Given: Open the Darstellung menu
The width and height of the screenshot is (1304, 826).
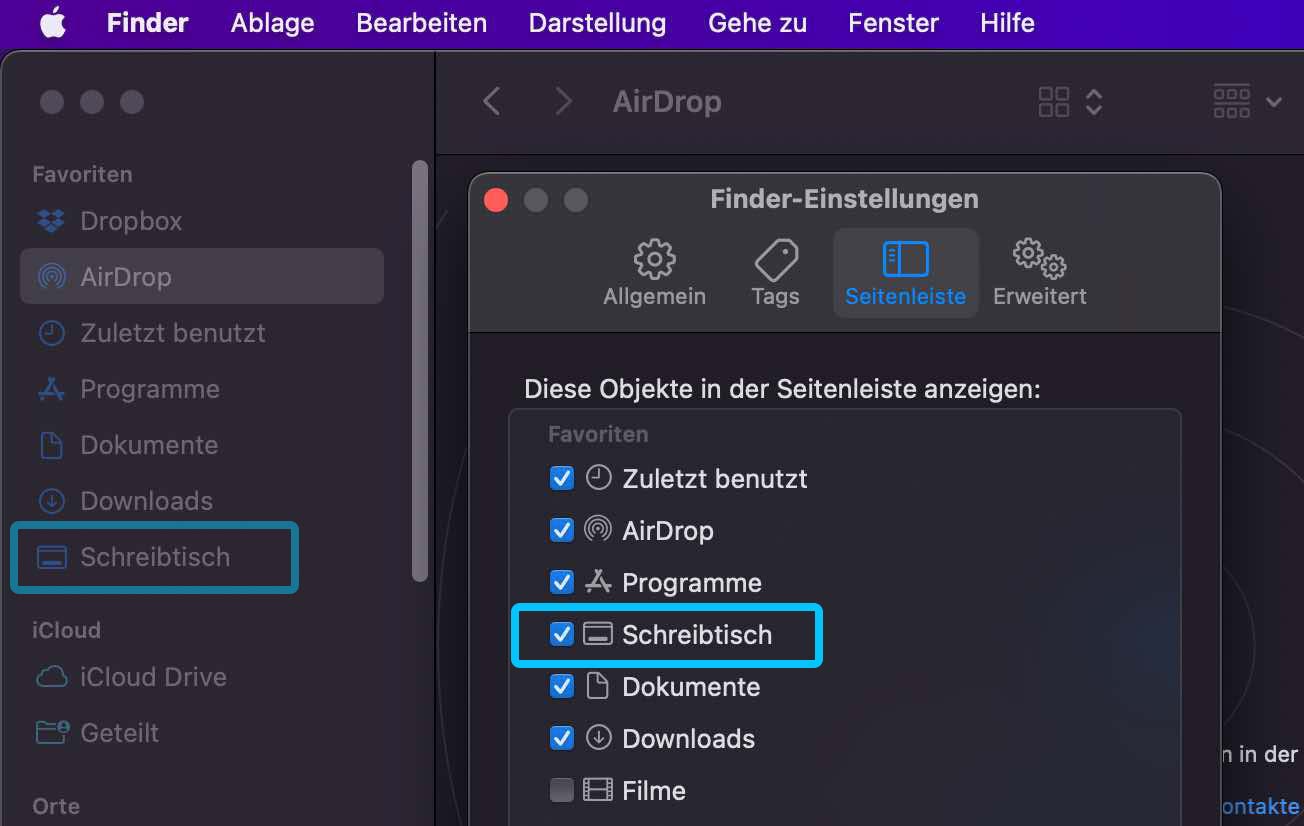Looking at the screenshot, I should 597,23.
